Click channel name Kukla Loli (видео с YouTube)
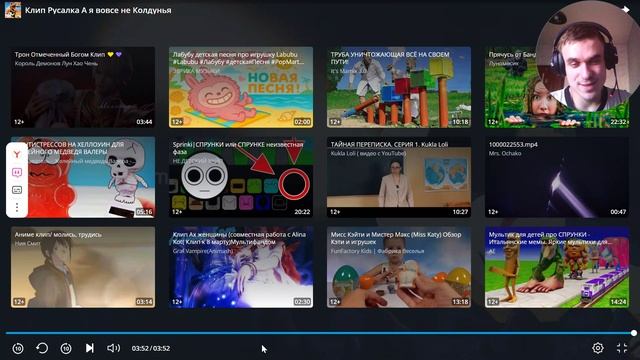640x360 pixels. (x=368, y=153)
